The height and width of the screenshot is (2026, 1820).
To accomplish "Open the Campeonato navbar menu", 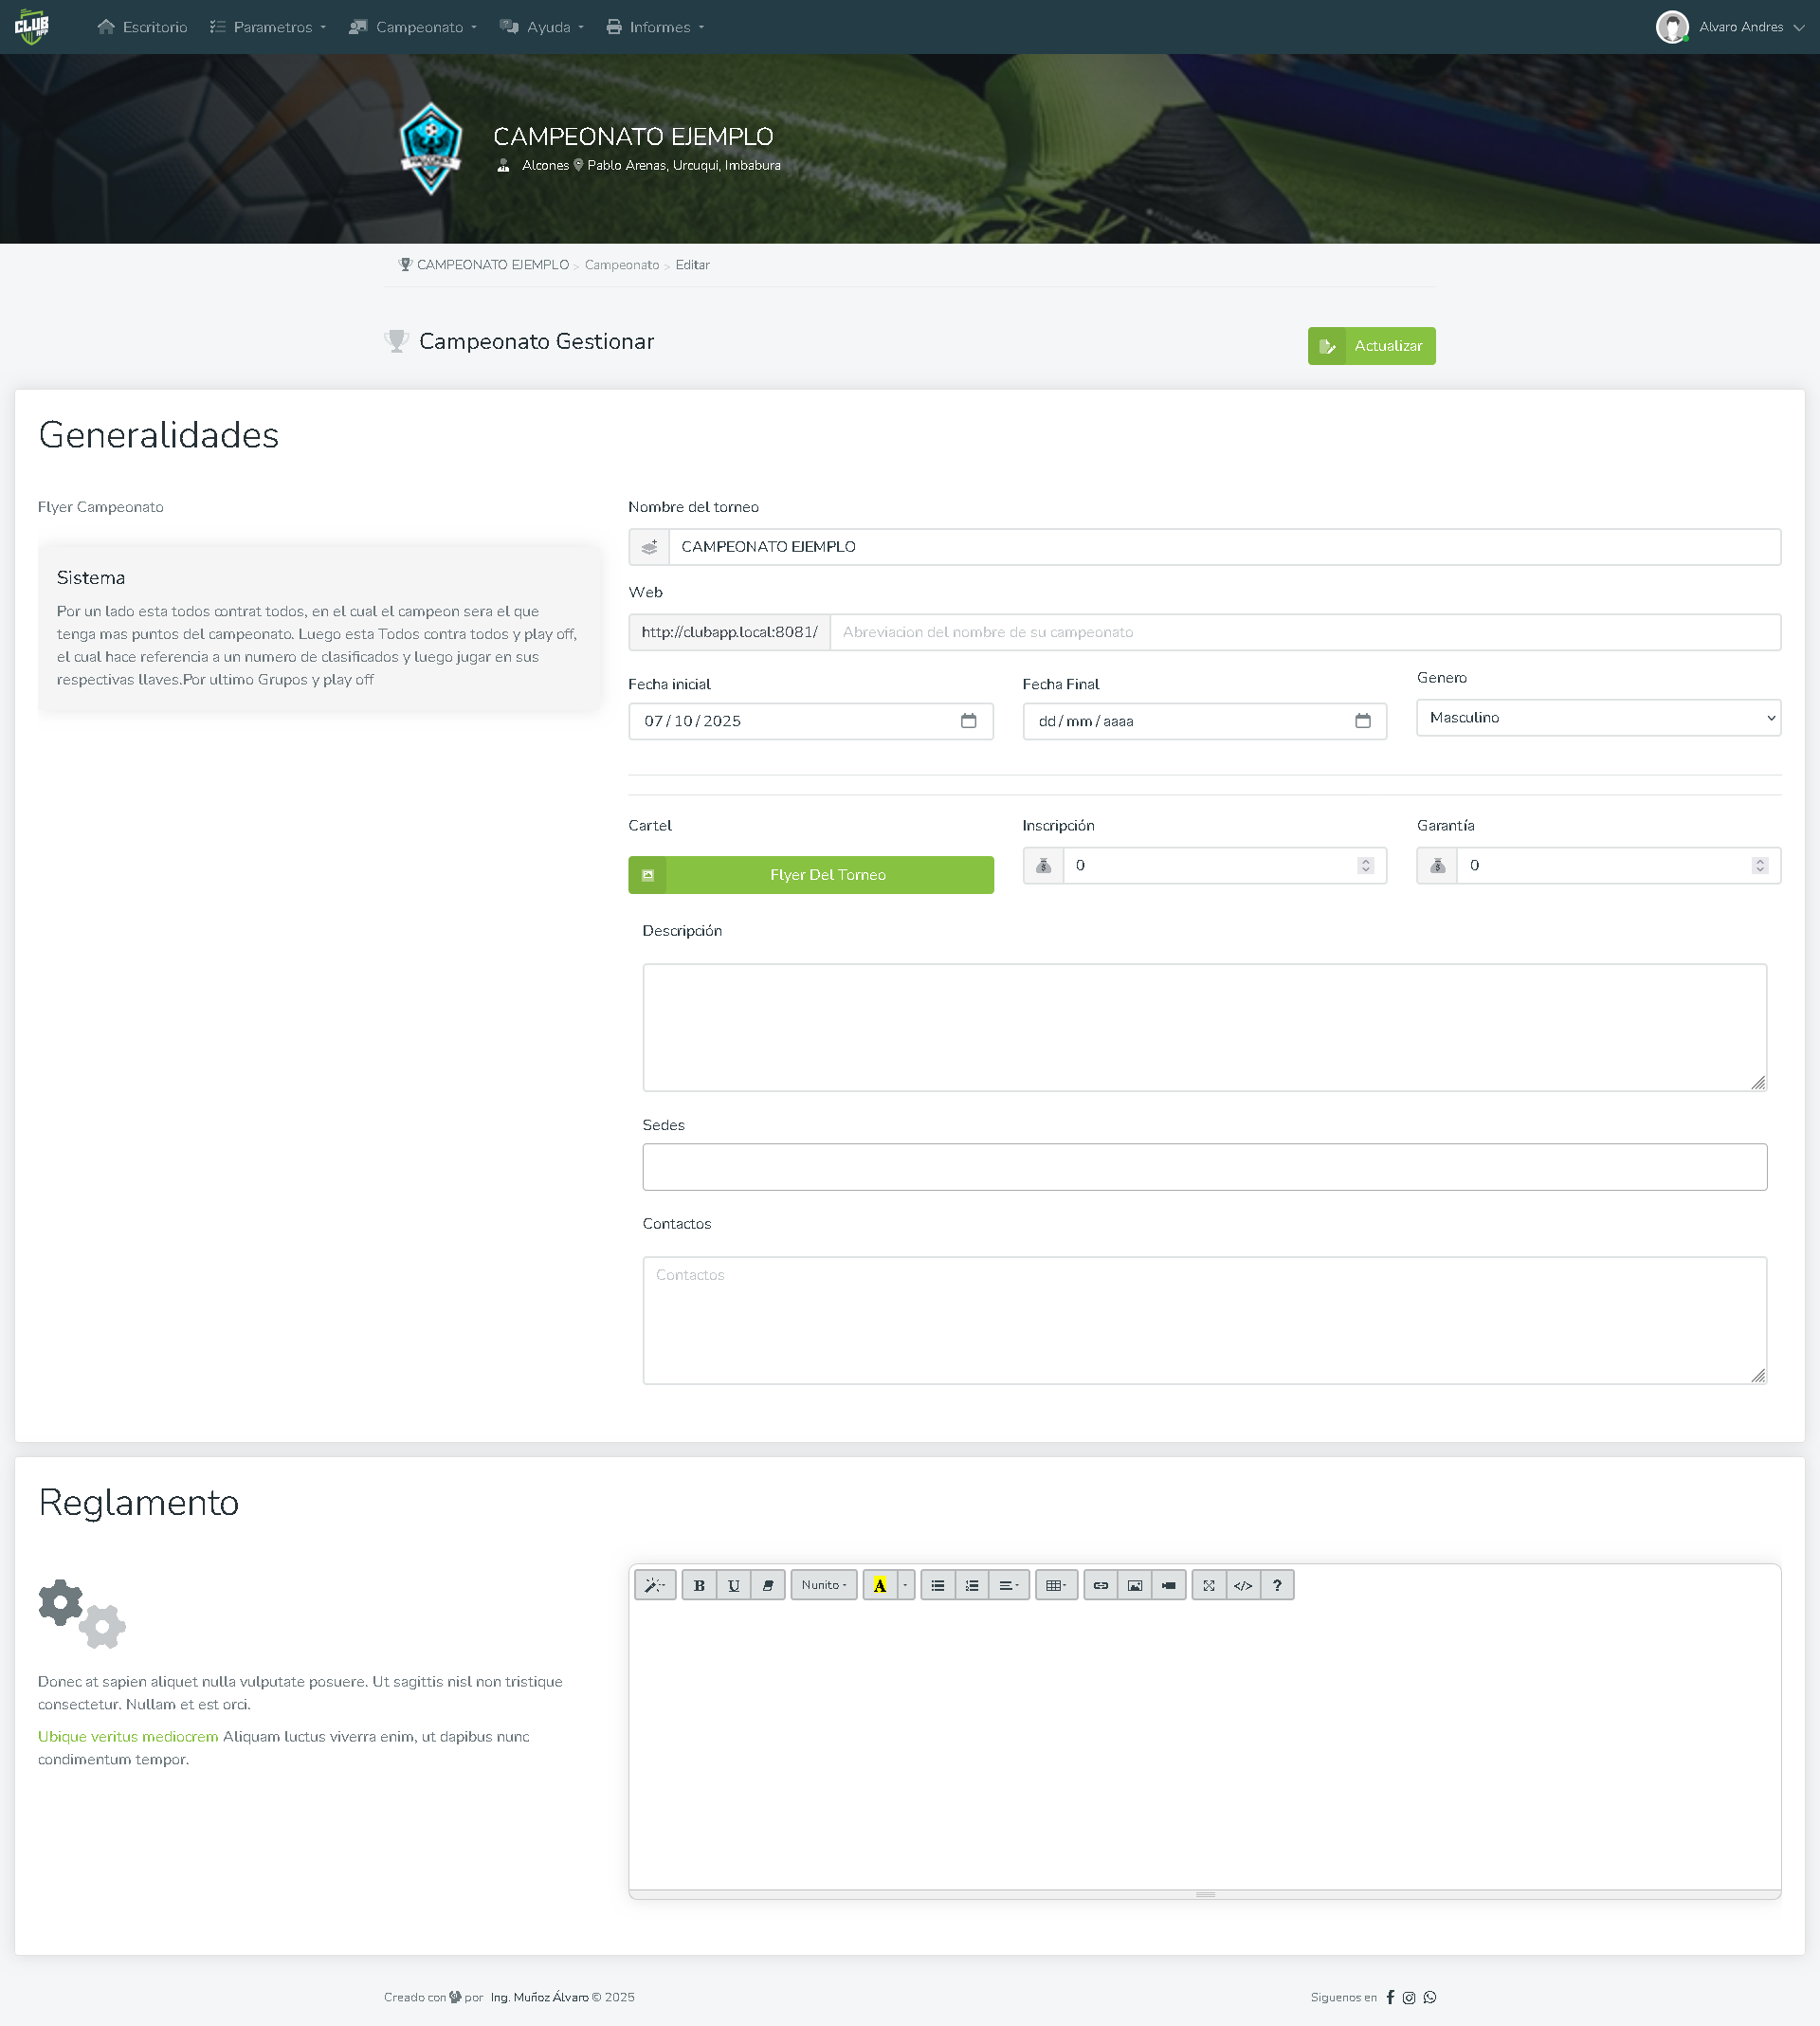I will coord(412,27).
